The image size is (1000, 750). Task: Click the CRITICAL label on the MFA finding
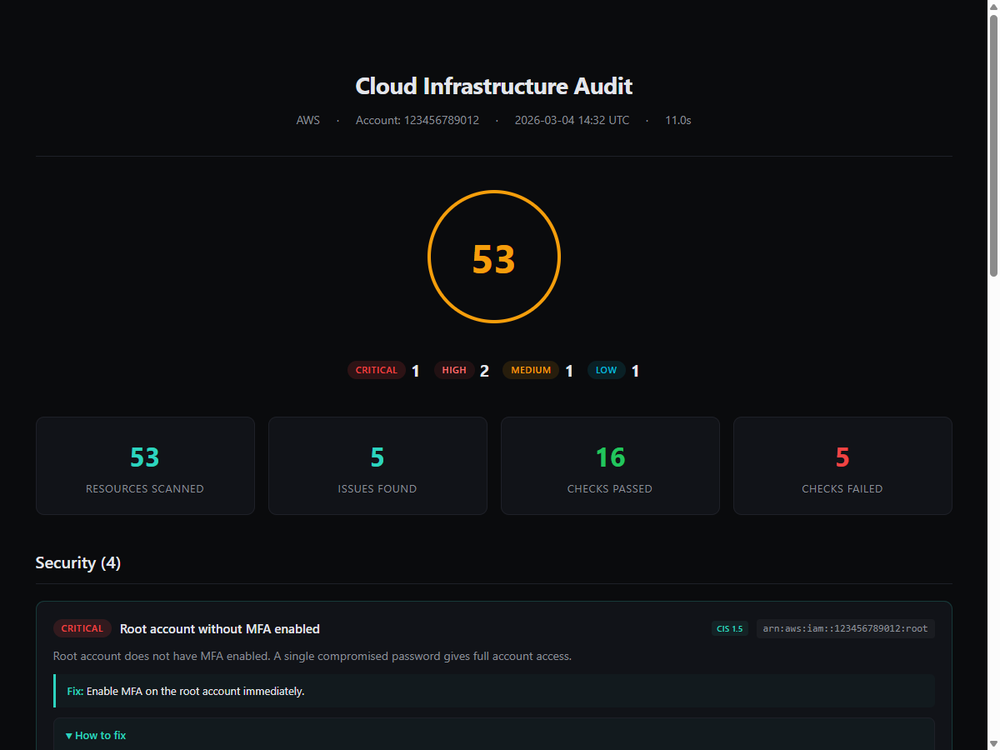[x=81, y=628]
